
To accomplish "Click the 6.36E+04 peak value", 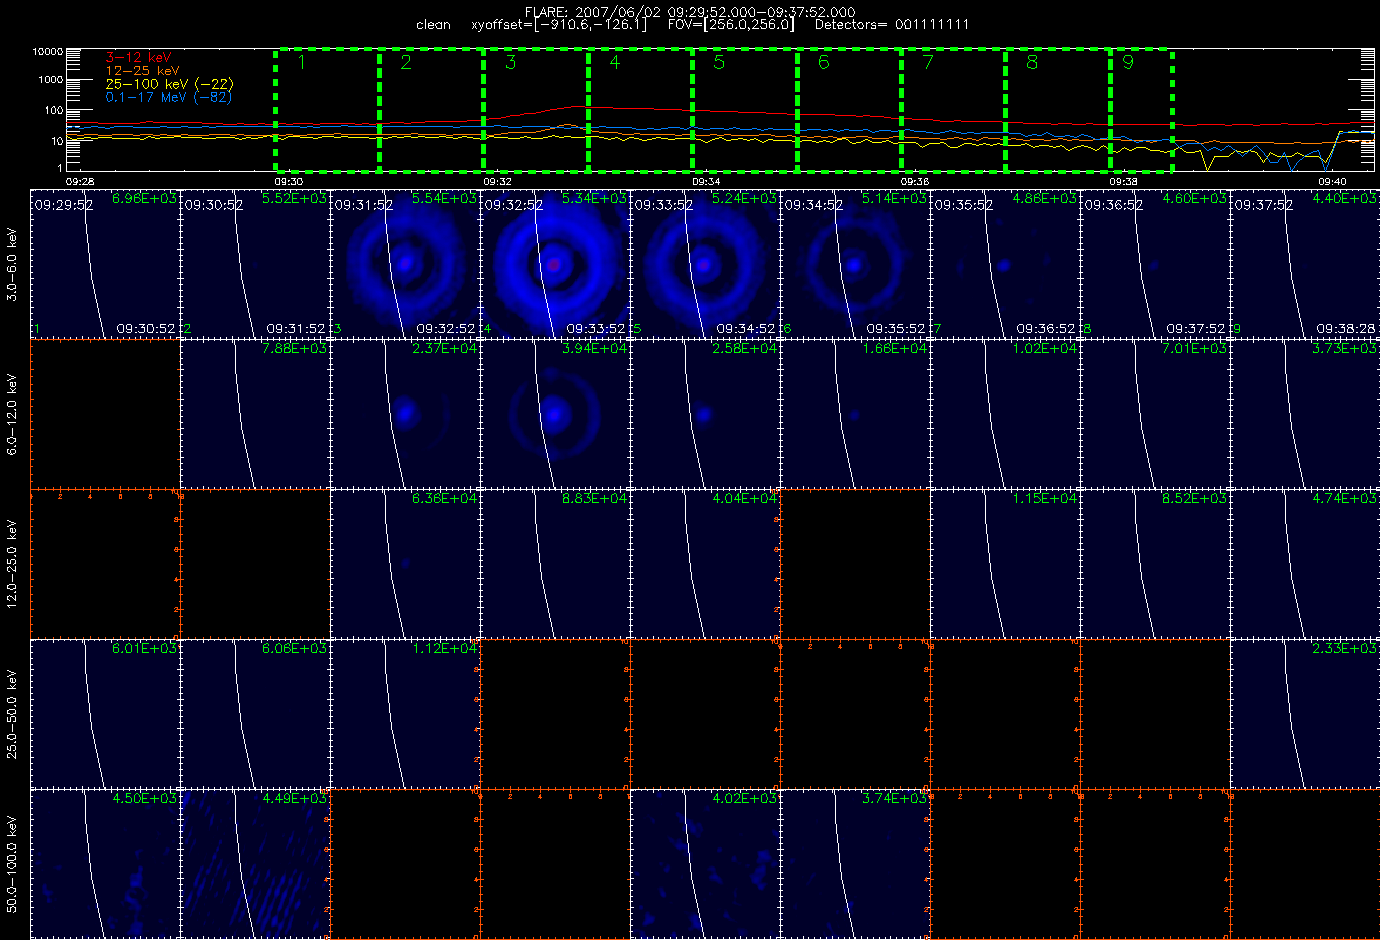I will tap(445, 498).
